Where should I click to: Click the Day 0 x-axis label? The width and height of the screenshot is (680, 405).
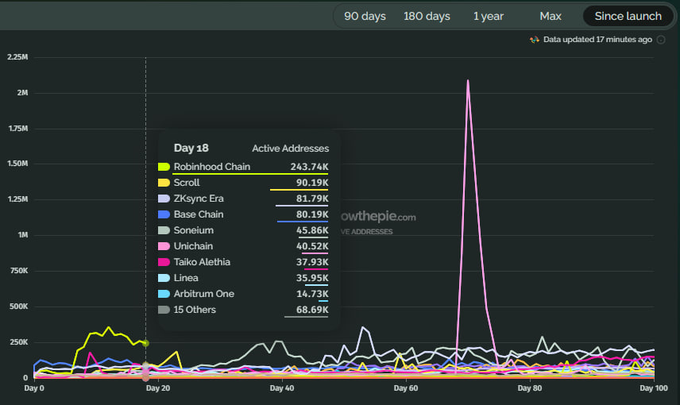coord(34,388)
